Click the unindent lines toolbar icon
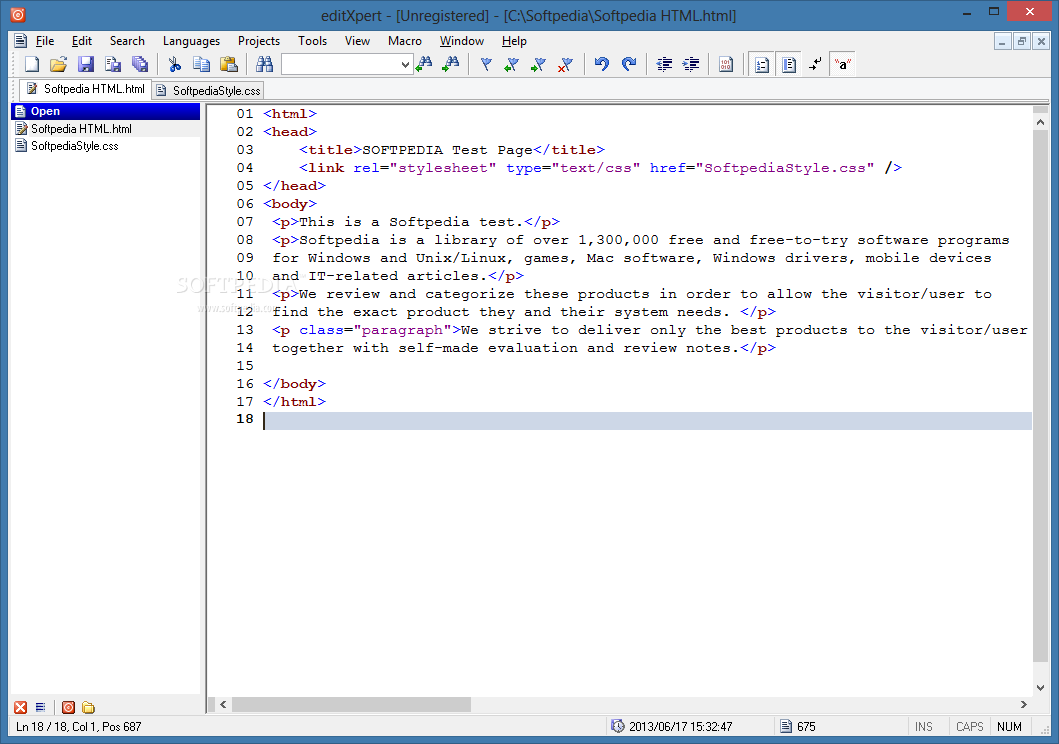The height and width of the screenshot is (744, 1059). (664, 64)
